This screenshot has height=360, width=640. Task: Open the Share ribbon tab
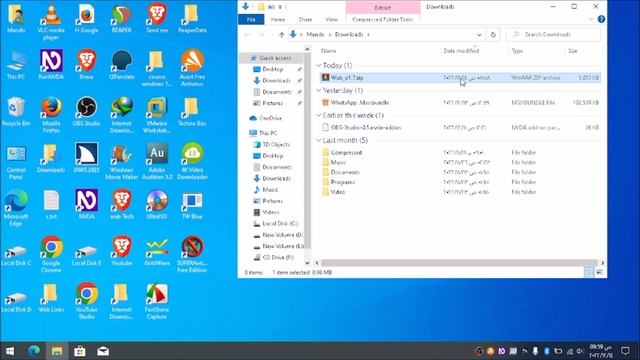[x=305, y=19]
